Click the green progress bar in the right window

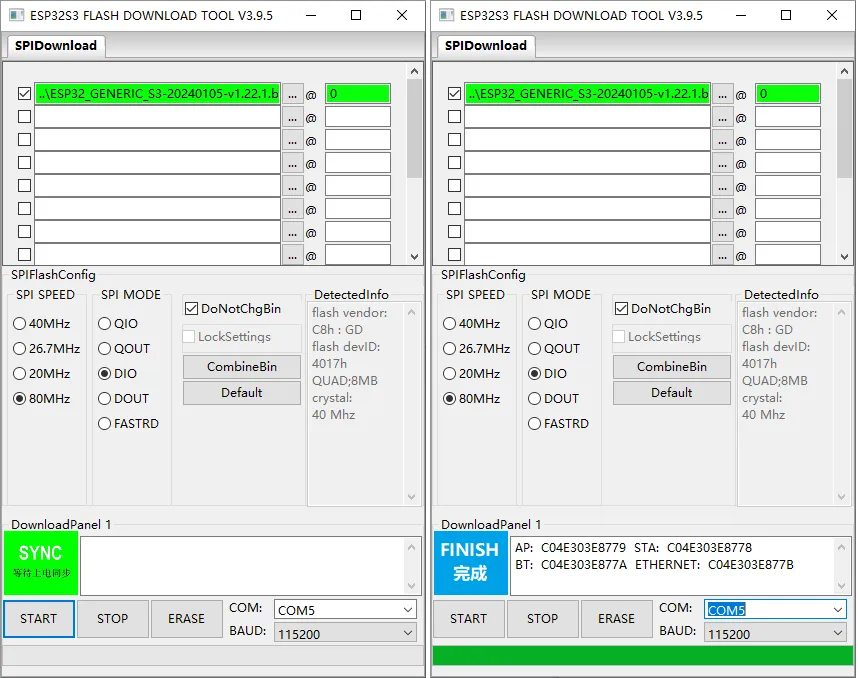642,655
